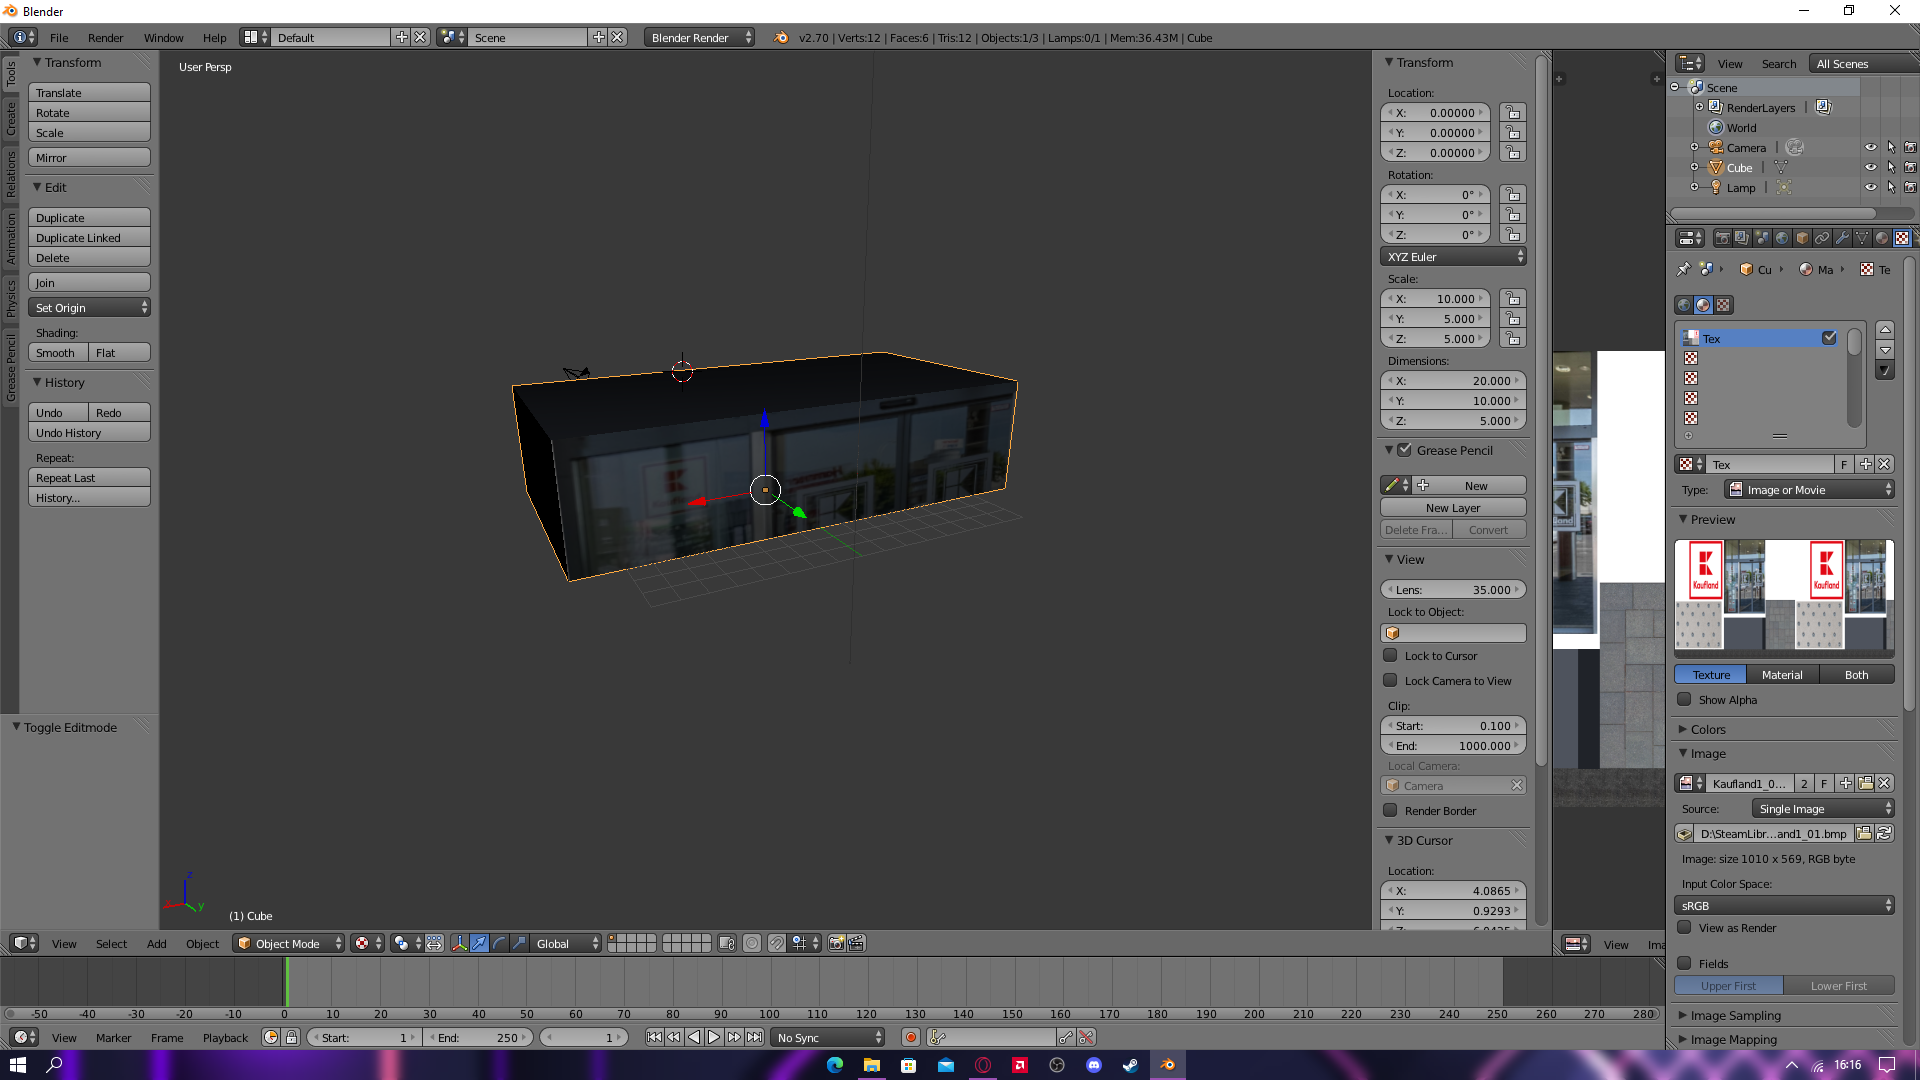
Task: Expand the Camera item in outliner
Action: click(1695, 147)
